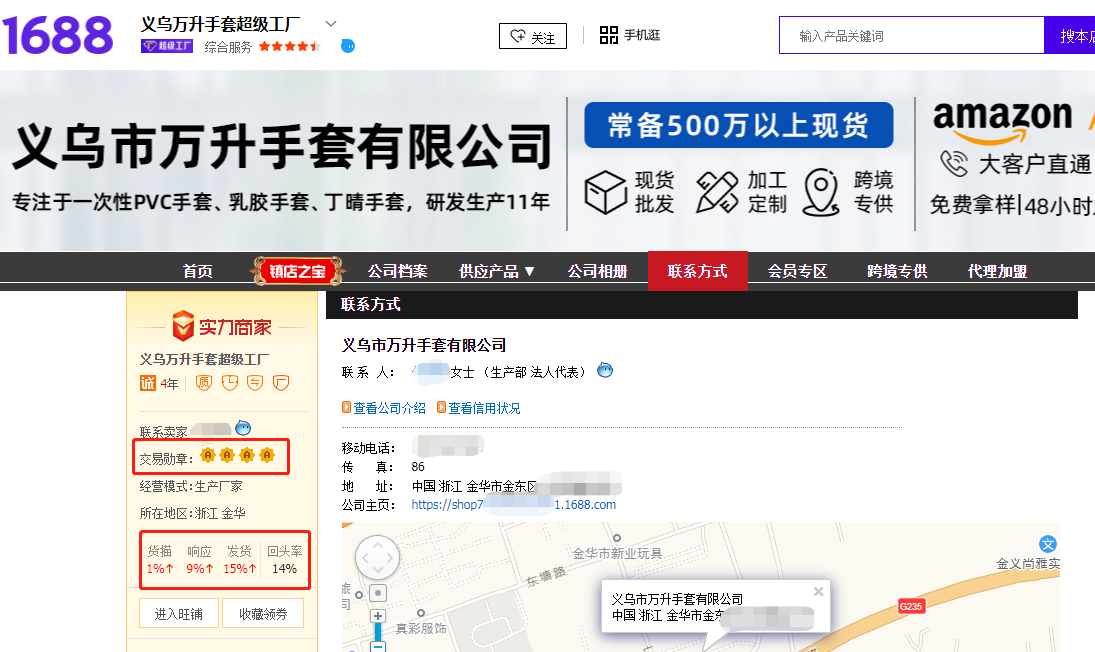
Task: Click the last plain shield badge
Action: point(281,383)
